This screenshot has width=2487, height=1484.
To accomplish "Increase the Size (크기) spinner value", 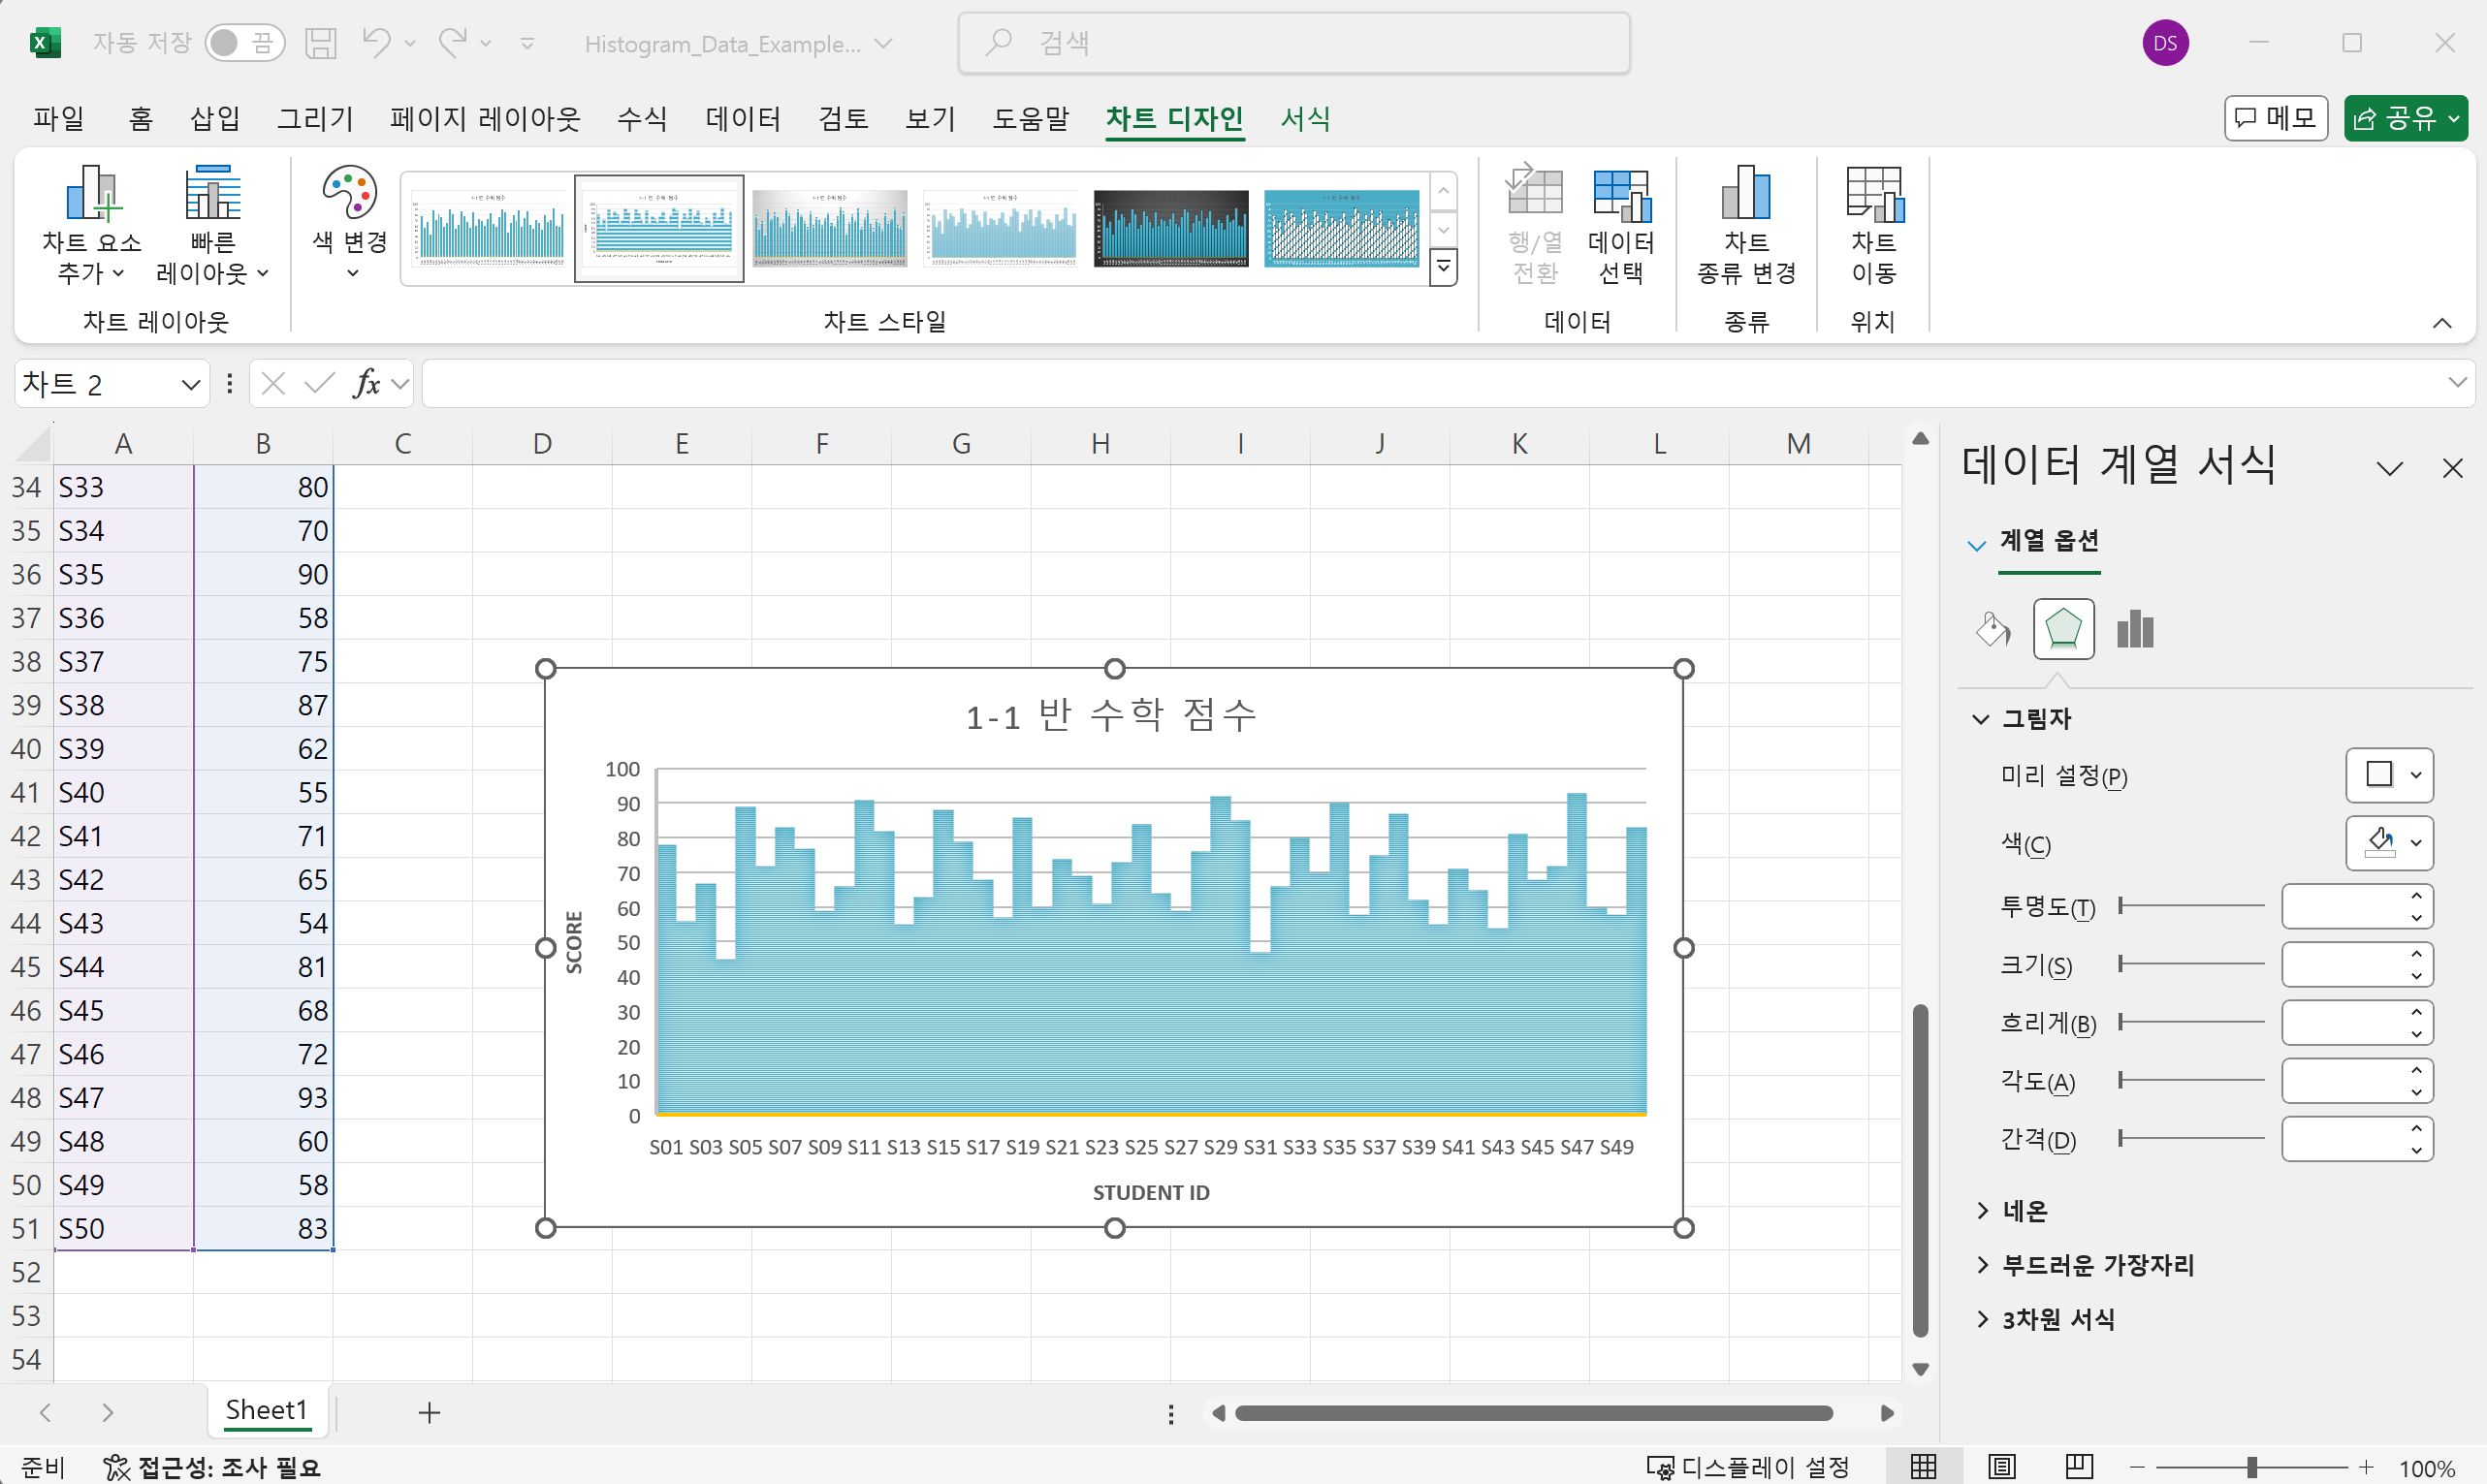I will (x=2416, y=954).
